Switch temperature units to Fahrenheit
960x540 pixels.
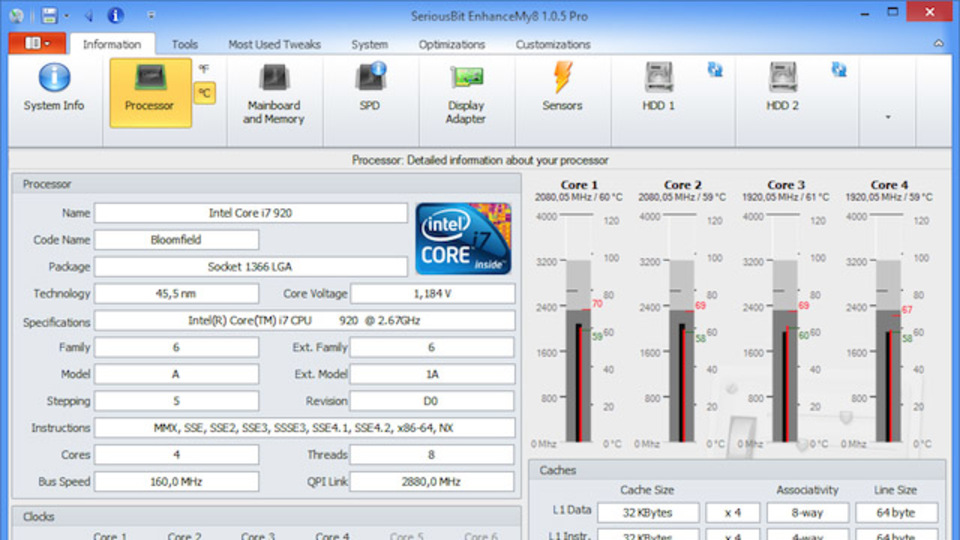click(204, 69)
